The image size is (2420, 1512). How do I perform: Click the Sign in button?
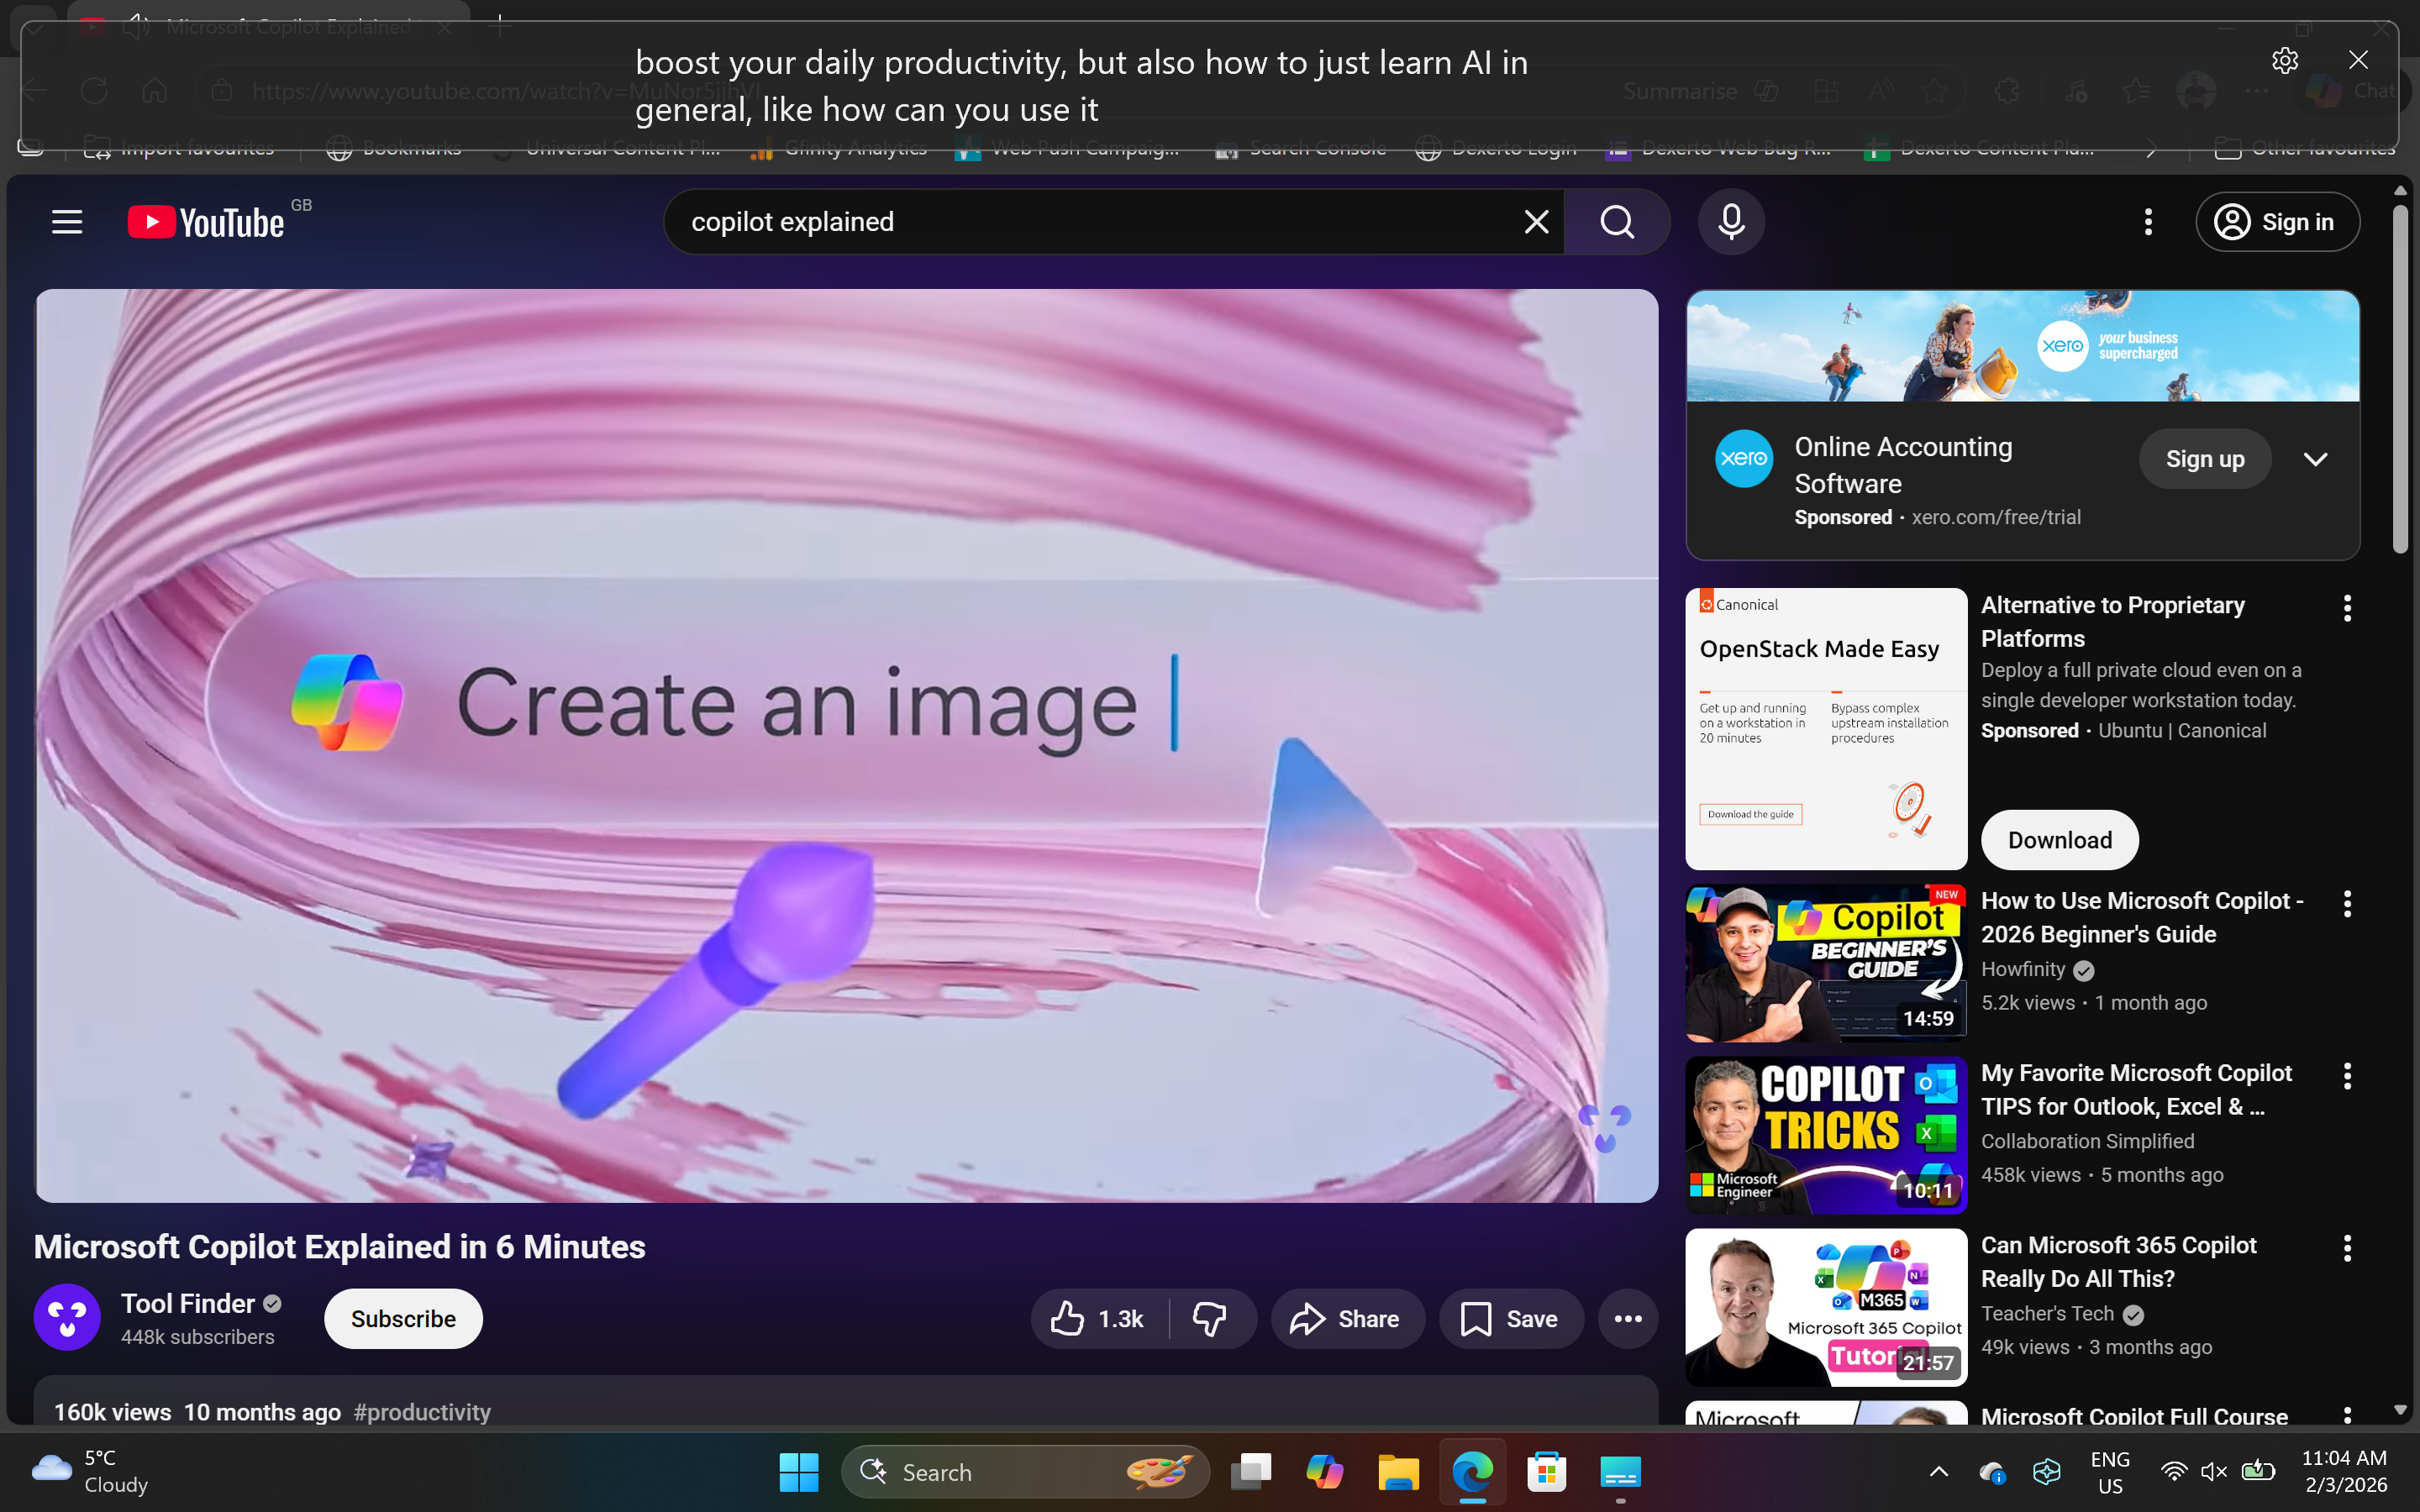click(2277, 222)
